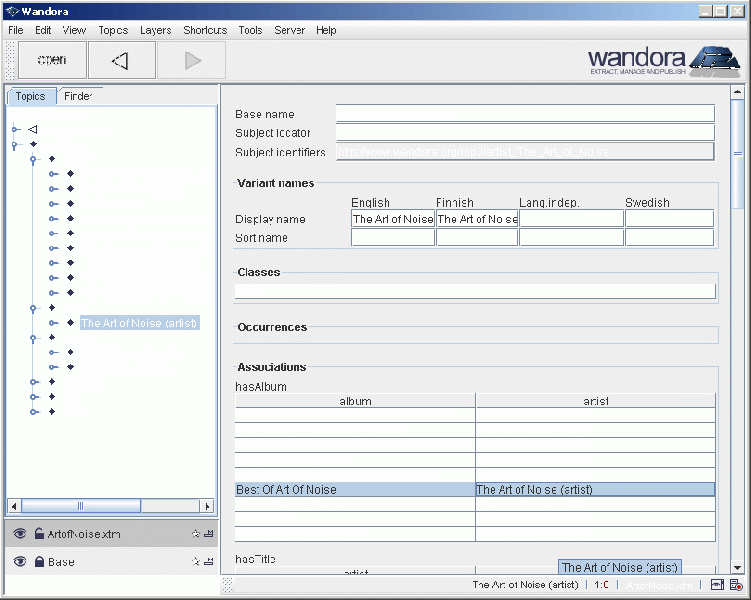This screenshot has width=751, height=600.
Task: Click the back arrow navigation button
Action: coord(121,61)
